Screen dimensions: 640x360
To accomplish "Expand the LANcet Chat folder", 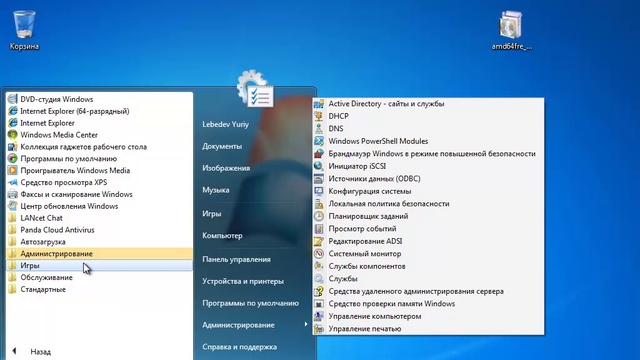I will click(100, 218).
